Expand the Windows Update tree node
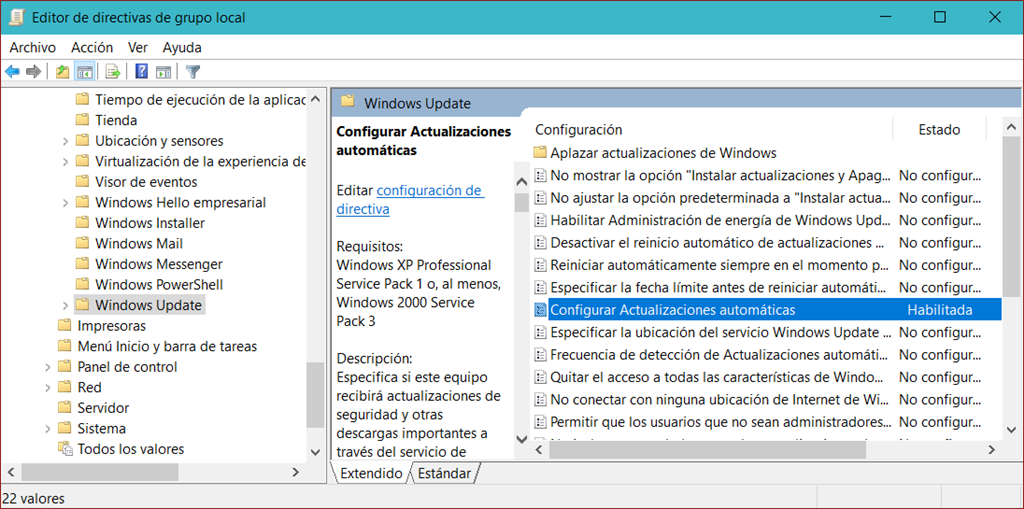The width and height of the screenshot is (1024, 509). [65, 305]
